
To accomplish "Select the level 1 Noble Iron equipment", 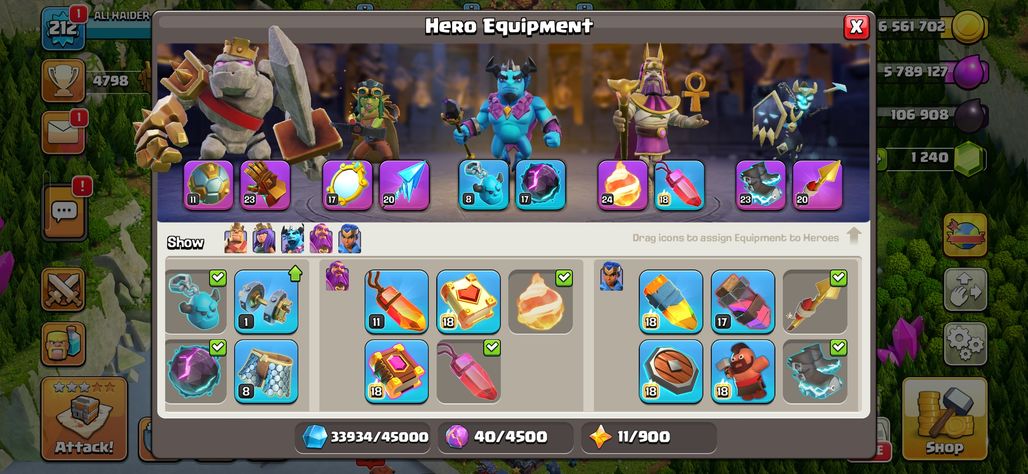I will point(266,301).
